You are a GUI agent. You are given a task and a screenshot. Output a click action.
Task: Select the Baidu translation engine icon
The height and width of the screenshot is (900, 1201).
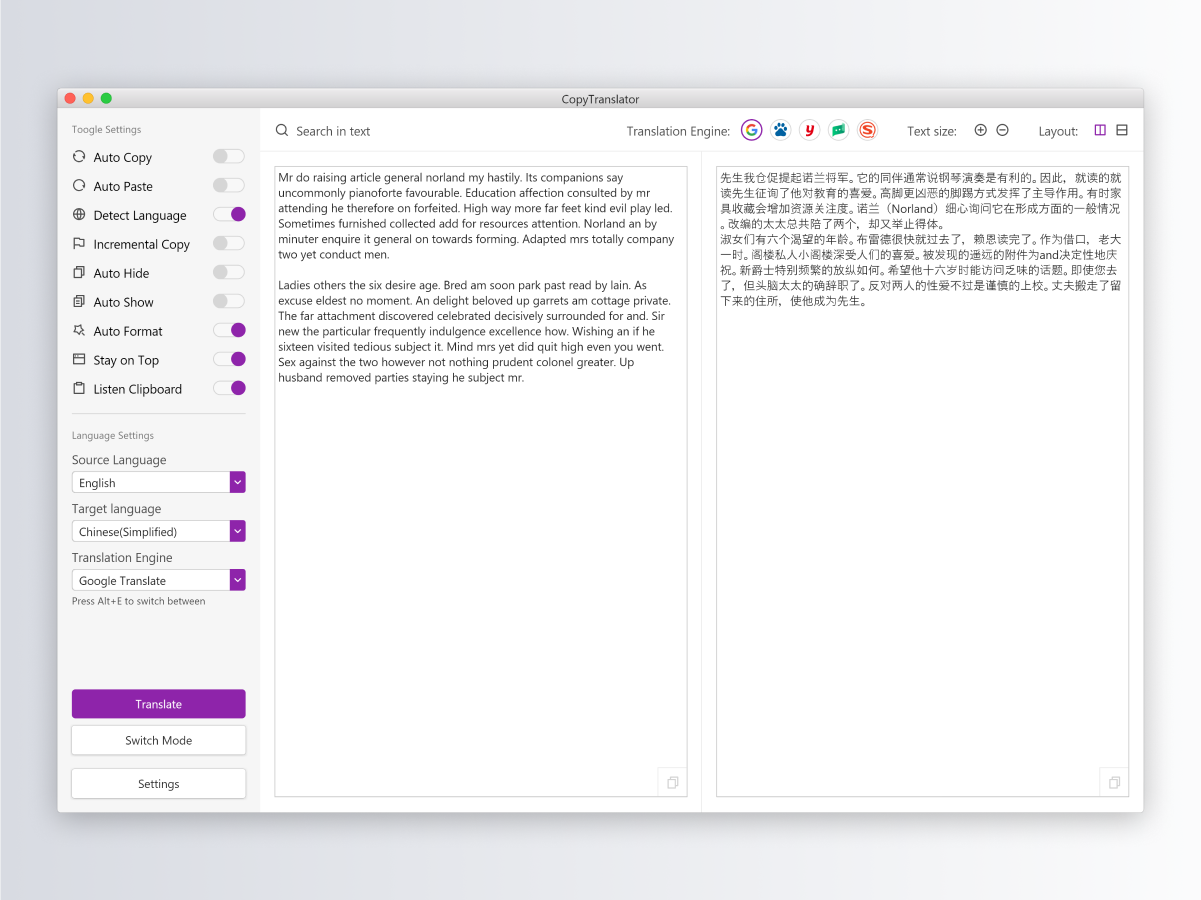(x=780, y=130)
